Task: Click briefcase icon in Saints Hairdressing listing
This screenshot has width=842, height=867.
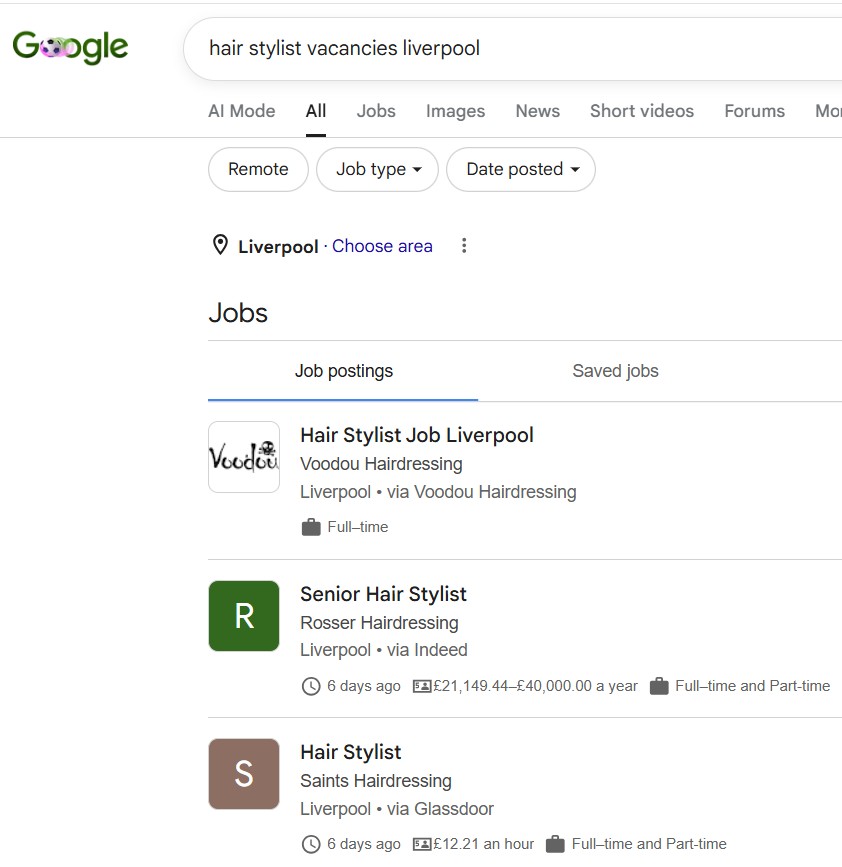Action: point(555,844)
